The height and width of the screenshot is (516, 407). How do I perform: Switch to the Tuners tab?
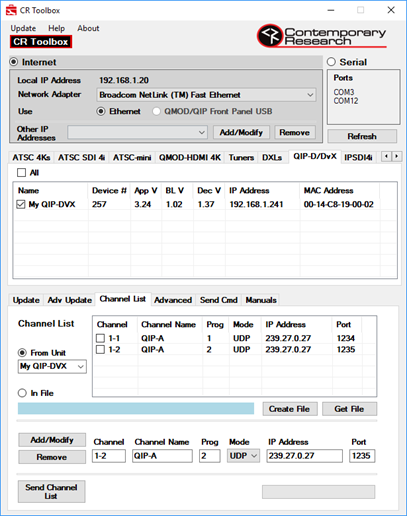point(241,157)
